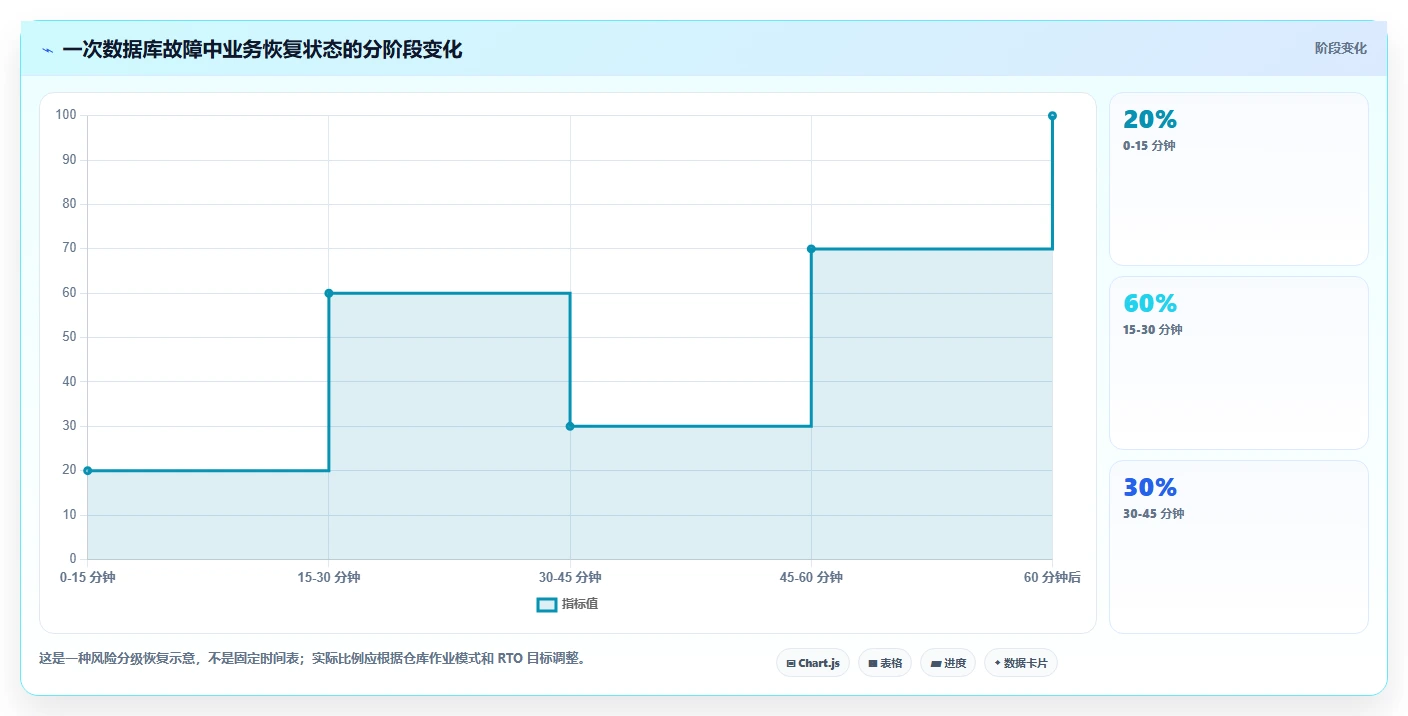Select the 60% data card for 15-30 分钟
Screen dimensions: 1408x716
pyautogui.click(x=1239, y=363)
